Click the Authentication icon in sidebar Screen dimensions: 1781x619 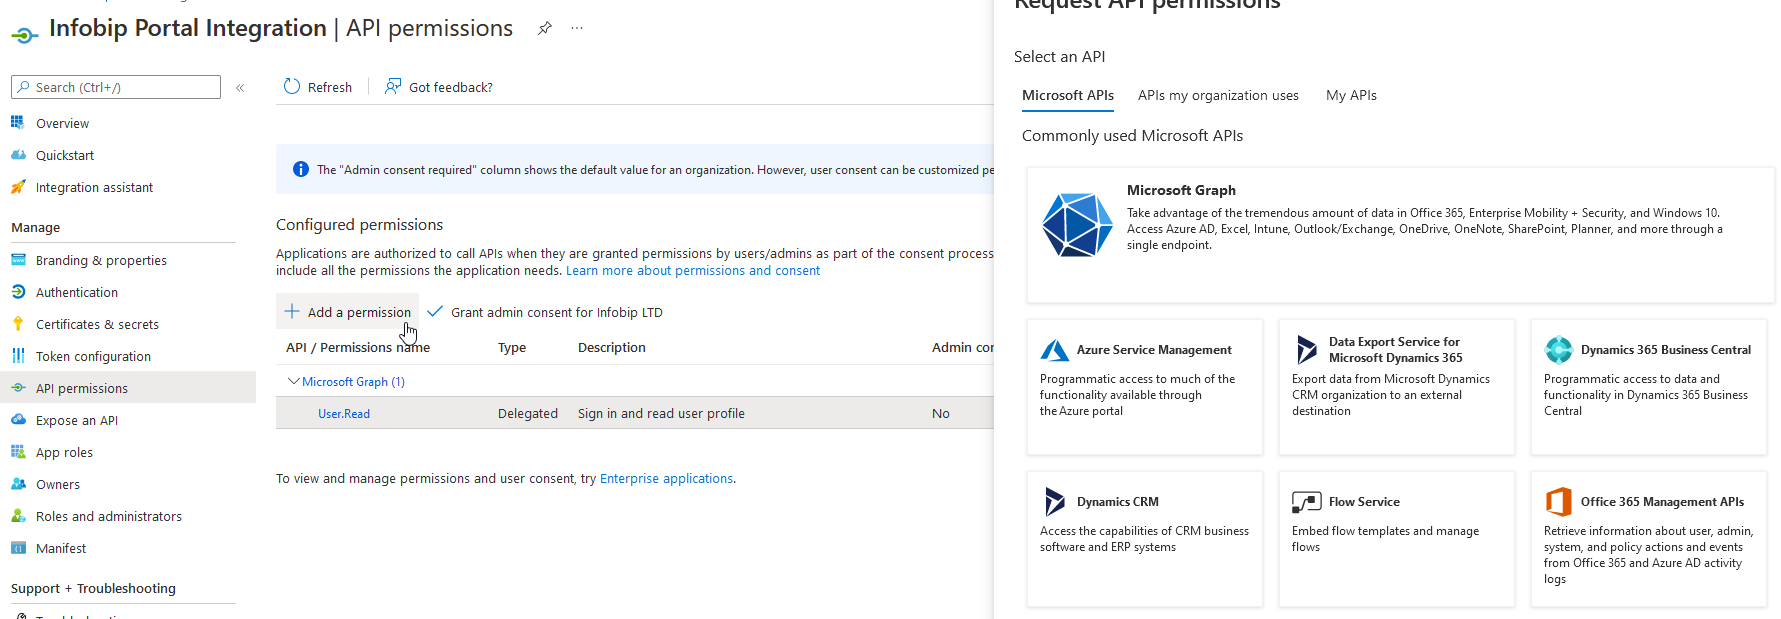[18, 292]
